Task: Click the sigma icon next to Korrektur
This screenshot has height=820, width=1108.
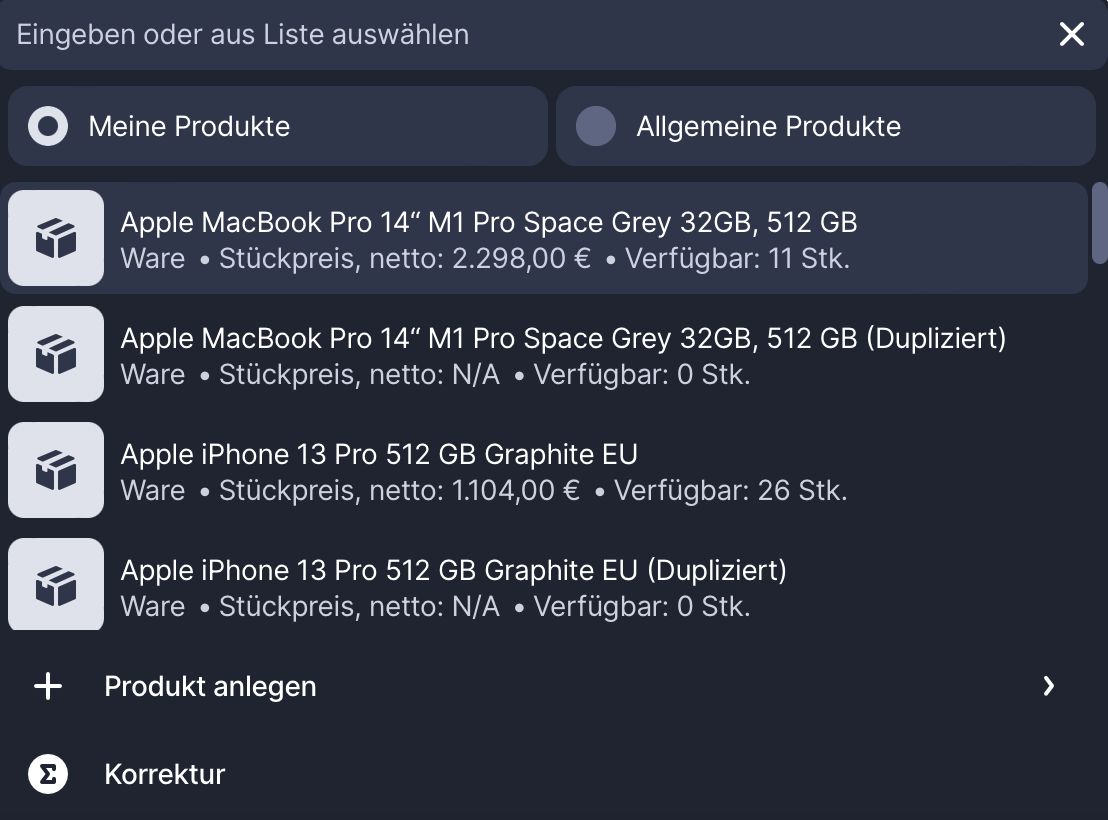Action: pos(48,774)
